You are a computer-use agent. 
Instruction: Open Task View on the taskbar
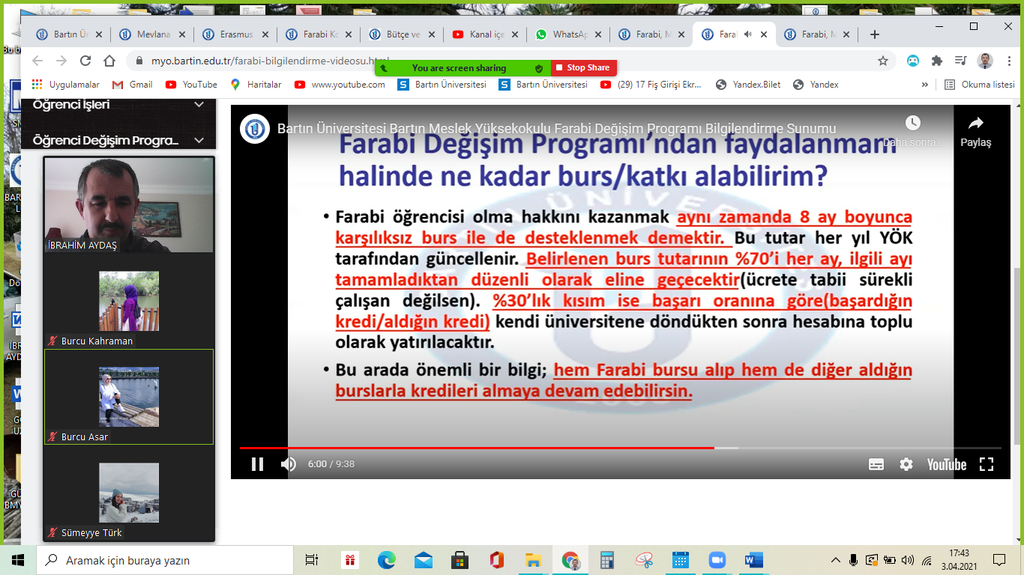[x=312, y=560]
